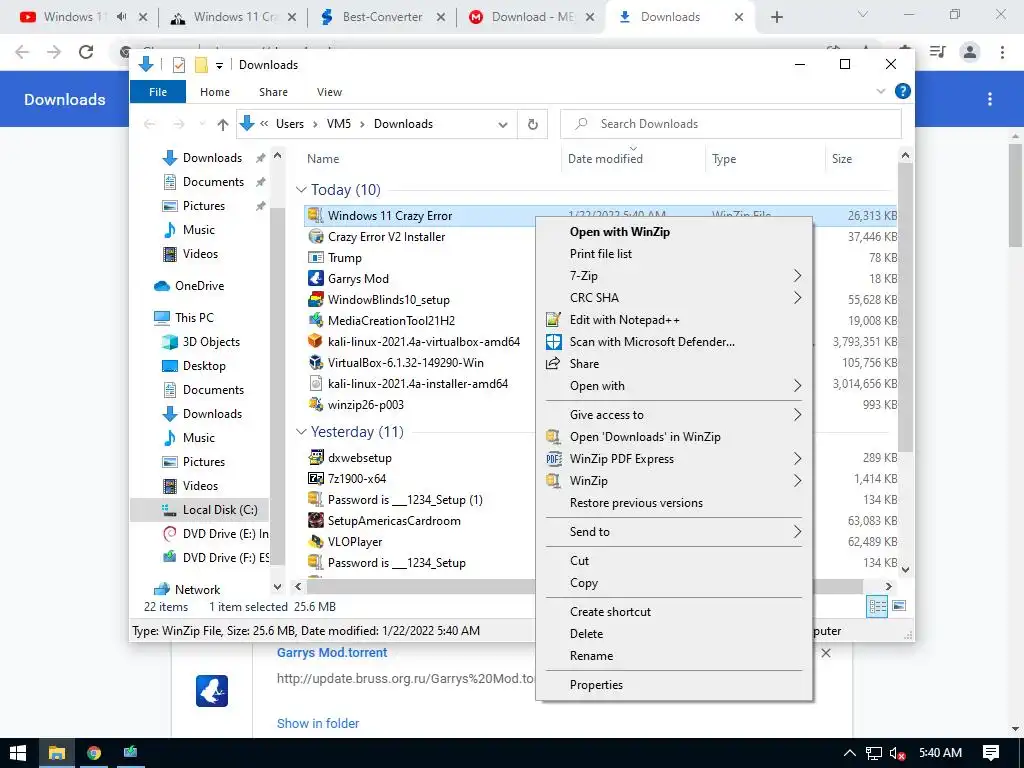Click the kali-linux virtualbox-amd64 file icon
This screenshot has height=768, width=1024.
click(x=315, y=341)
